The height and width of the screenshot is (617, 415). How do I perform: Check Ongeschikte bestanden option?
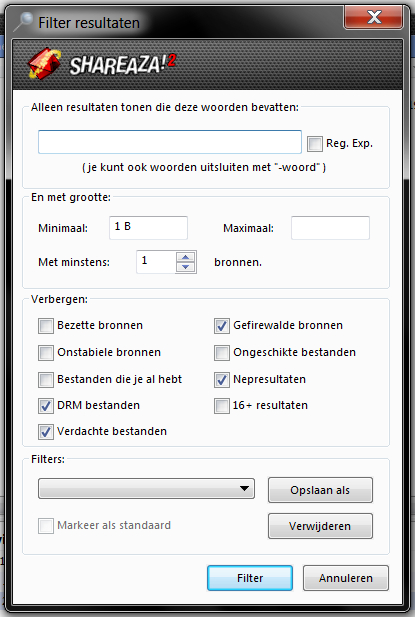click(x=222, y=353)
